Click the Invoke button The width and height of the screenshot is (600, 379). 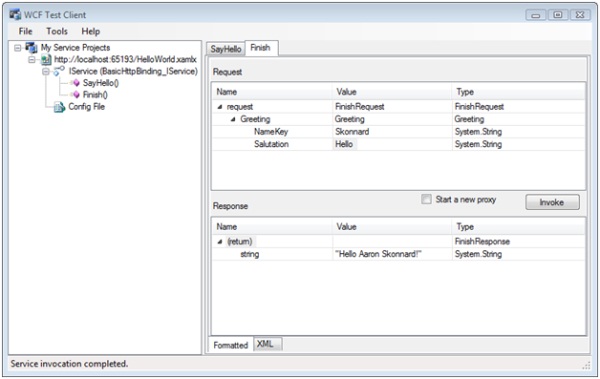[x=552, y=202]
